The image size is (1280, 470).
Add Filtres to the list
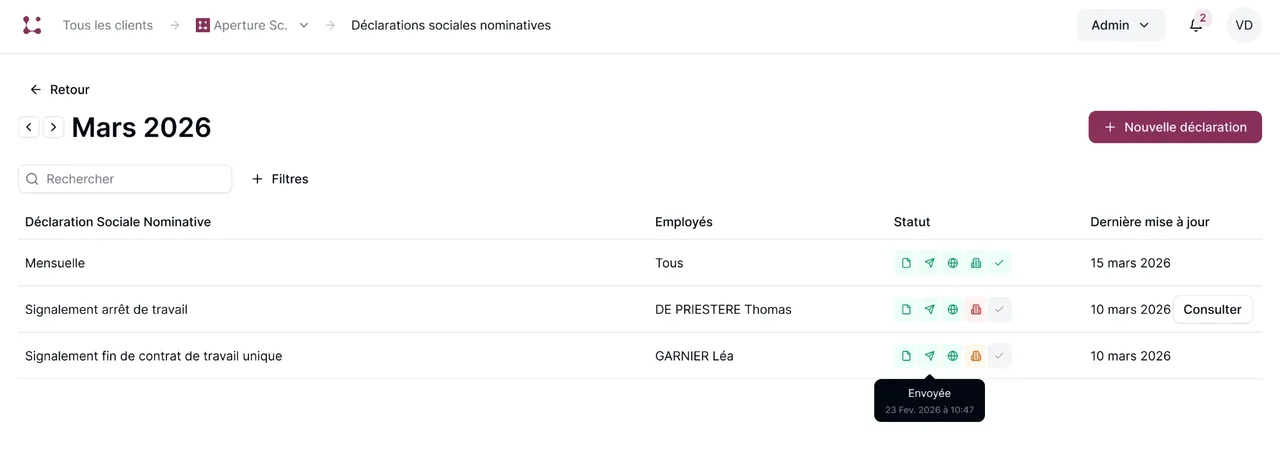point(280,179)
